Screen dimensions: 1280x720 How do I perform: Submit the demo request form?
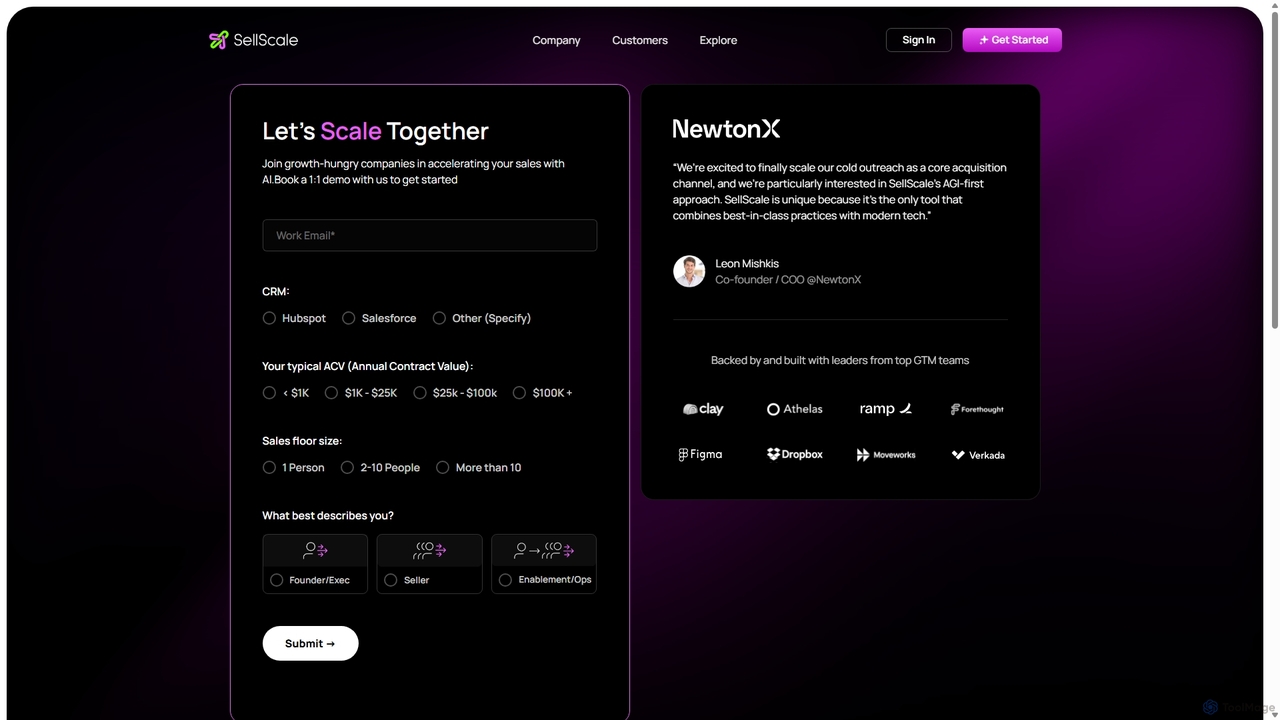point(310,643)
